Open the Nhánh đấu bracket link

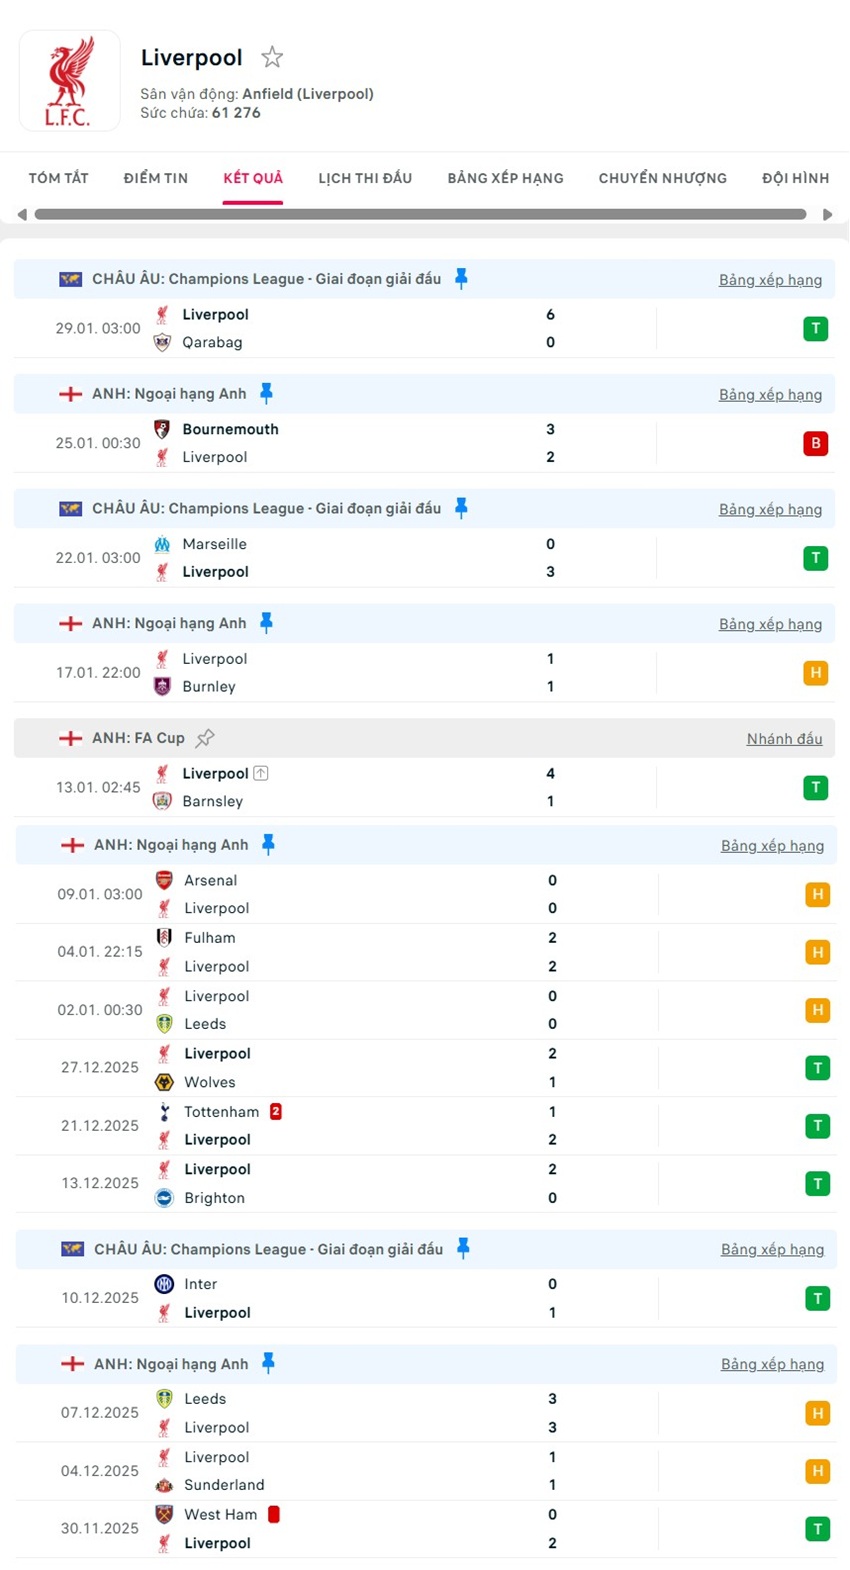coord(784,738)
